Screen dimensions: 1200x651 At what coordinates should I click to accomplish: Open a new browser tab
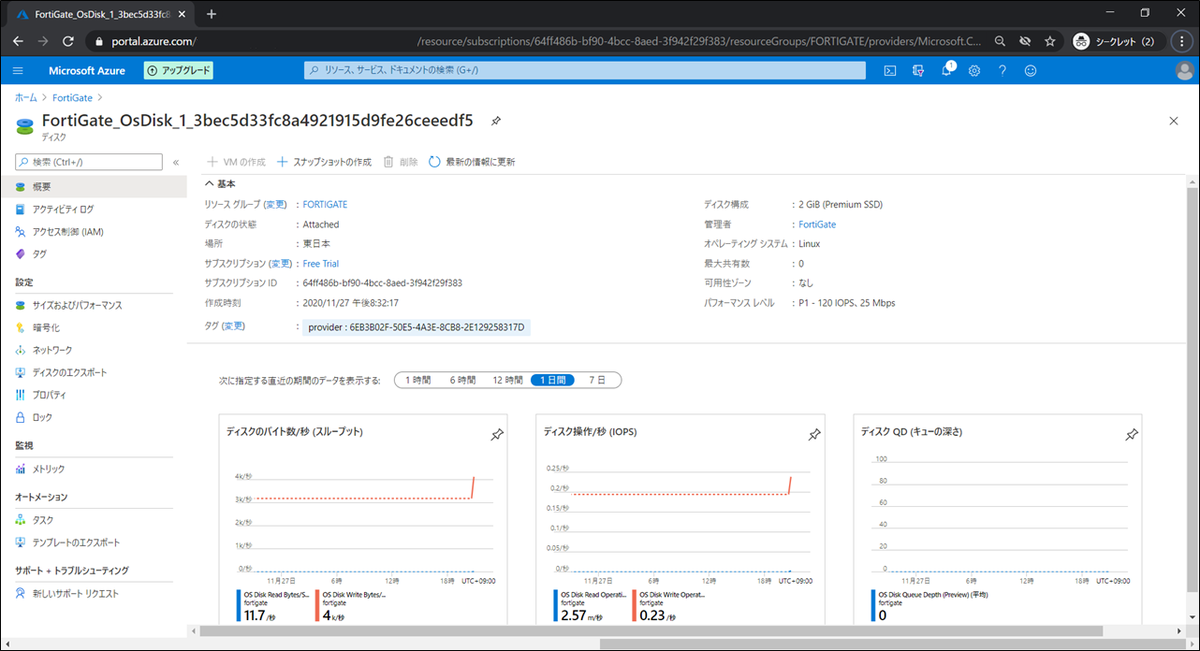tap(211, 13)
